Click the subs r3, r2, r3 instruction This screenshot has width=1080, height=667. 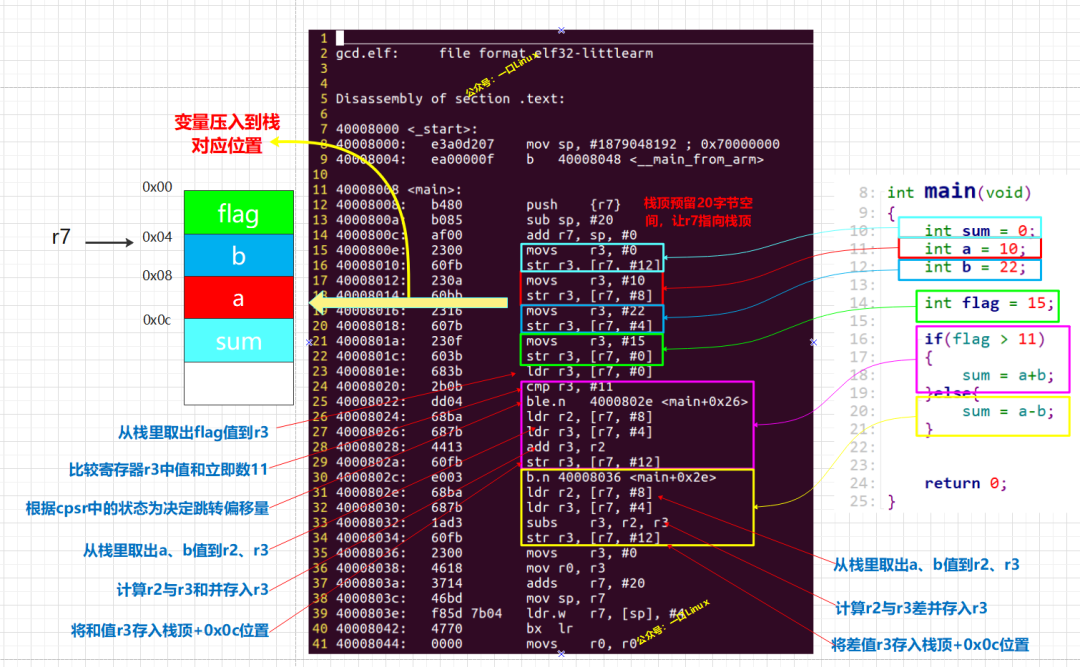point(597,523)
